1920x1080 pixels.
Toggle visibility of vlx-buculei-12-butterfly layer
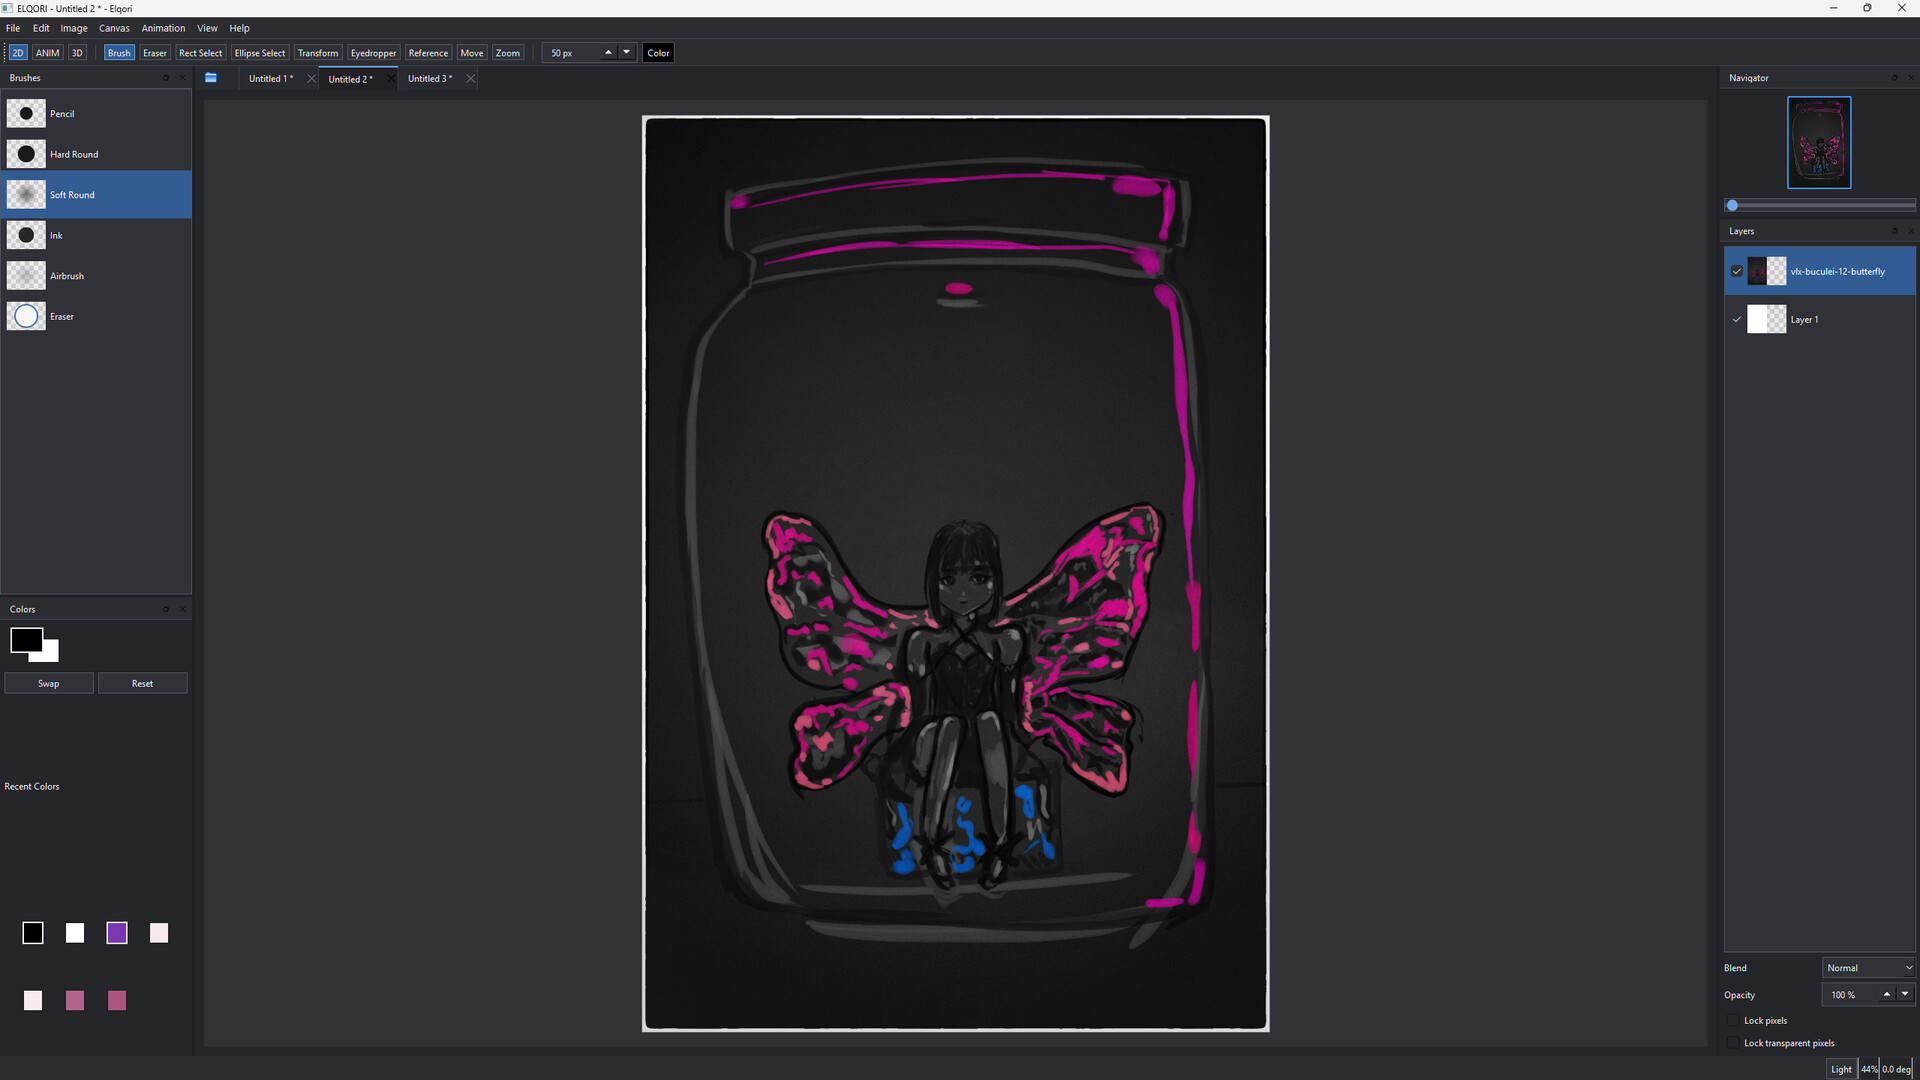click(1737, 271)
